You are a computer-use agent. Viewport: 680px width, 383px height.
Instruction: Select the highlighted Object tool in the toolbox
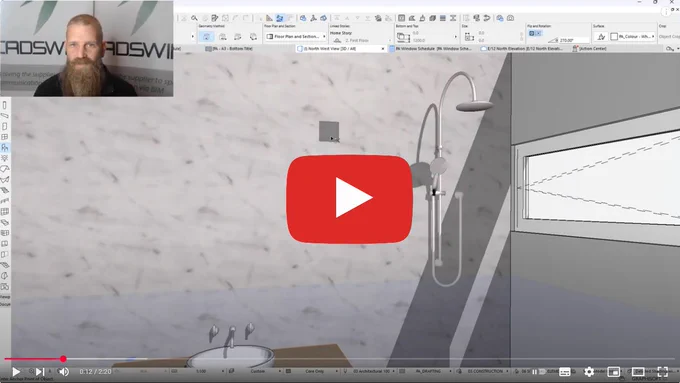(x=4, y=147)
